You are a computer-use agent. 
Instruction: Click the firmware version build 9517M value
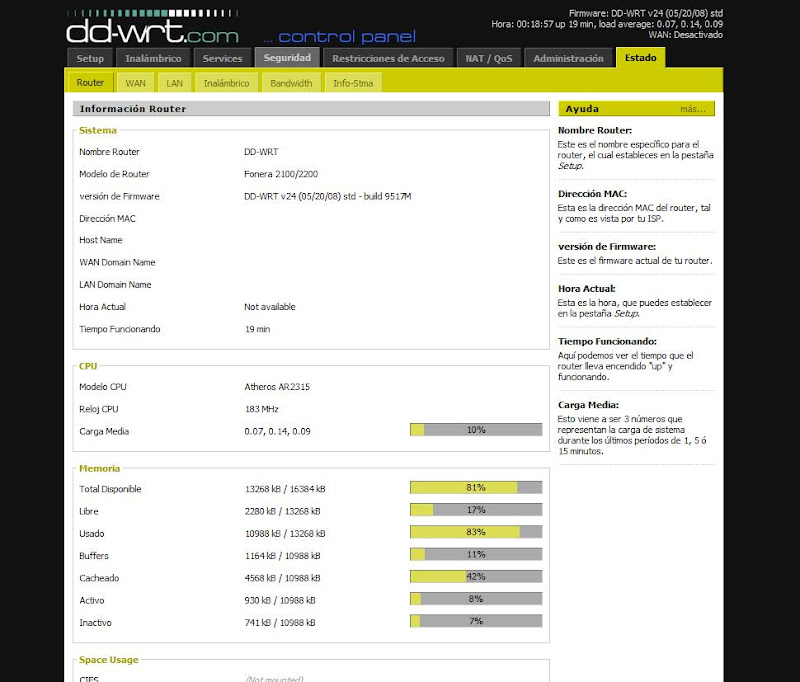(x=328, y=196)
